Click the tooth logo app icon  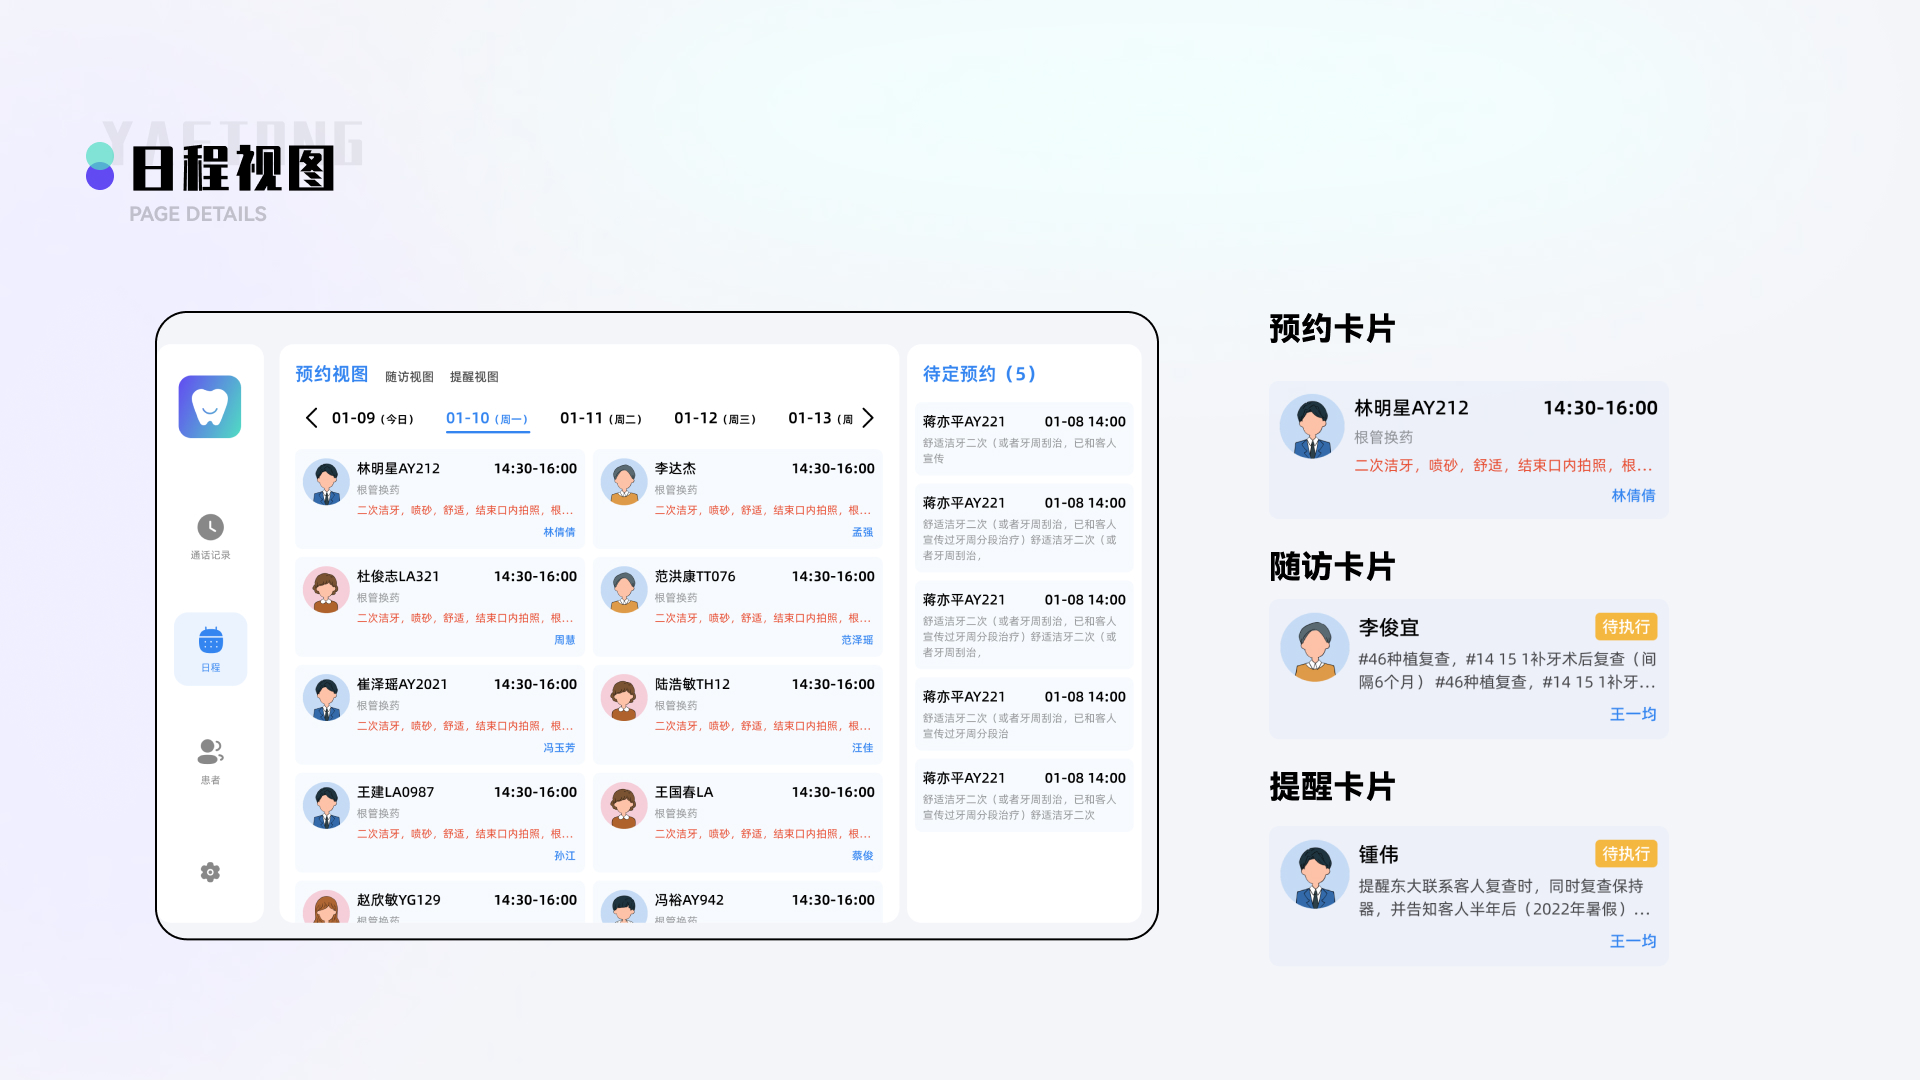[x=210, y=407]
